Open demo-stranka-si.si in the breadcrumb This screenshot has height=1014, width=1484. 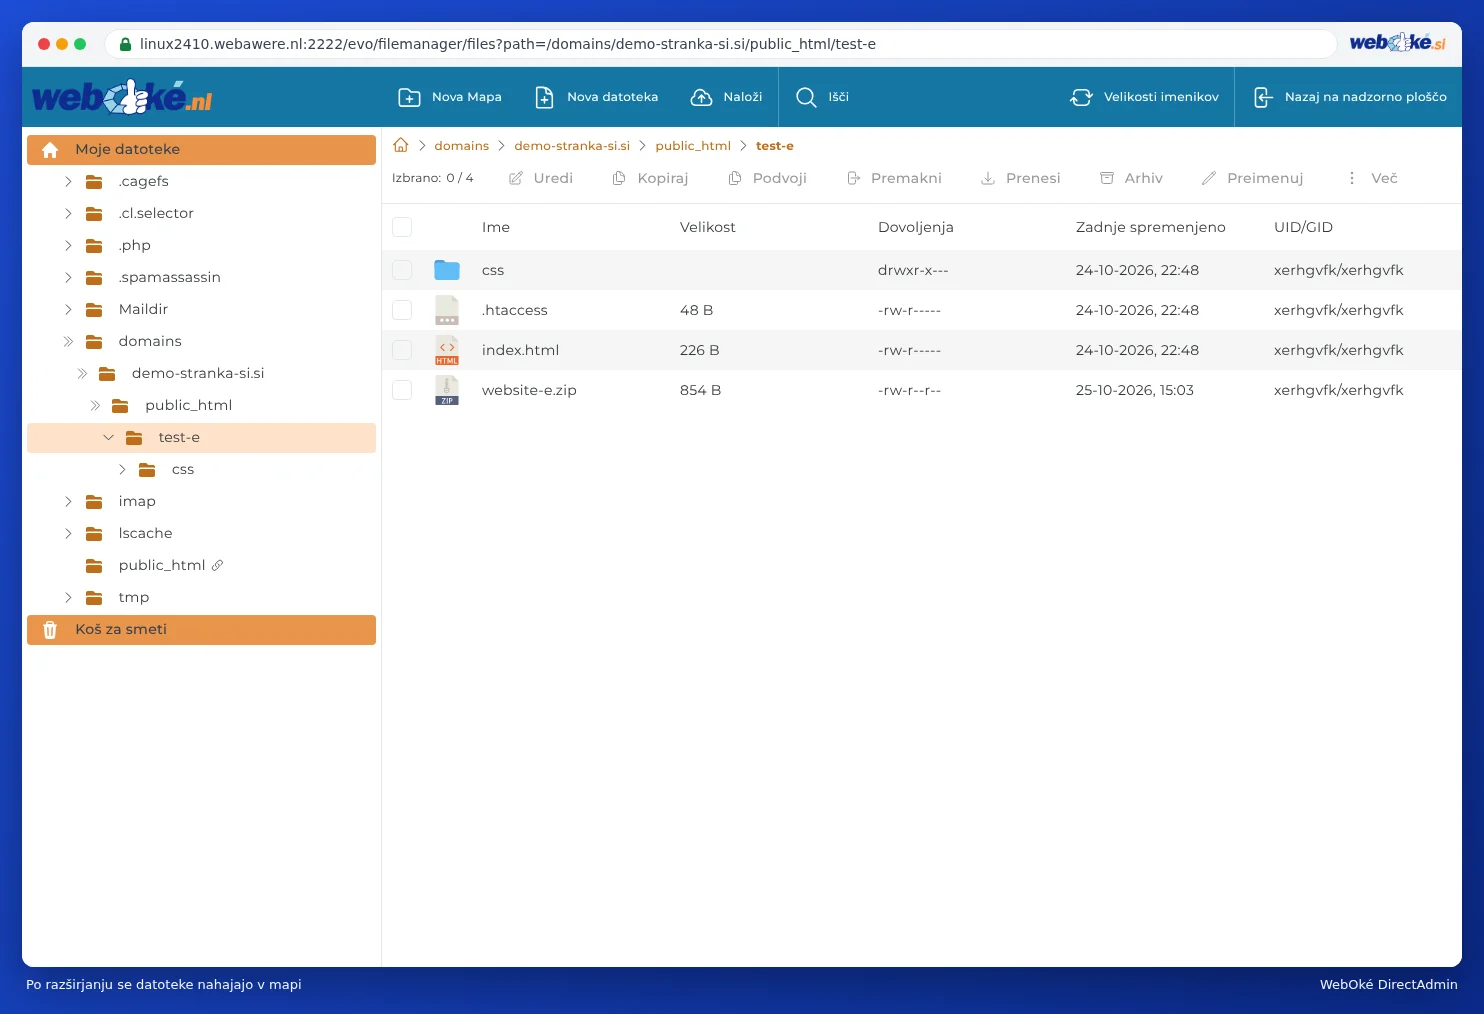point(572,146)
